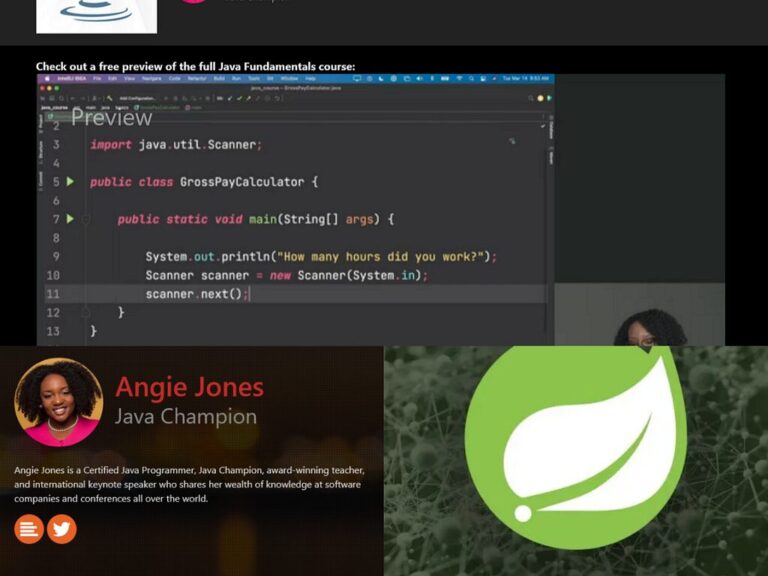Click the import java.util.Scanner line
Viewport: 768px width, 576px height.
click(x=176, y=145)
